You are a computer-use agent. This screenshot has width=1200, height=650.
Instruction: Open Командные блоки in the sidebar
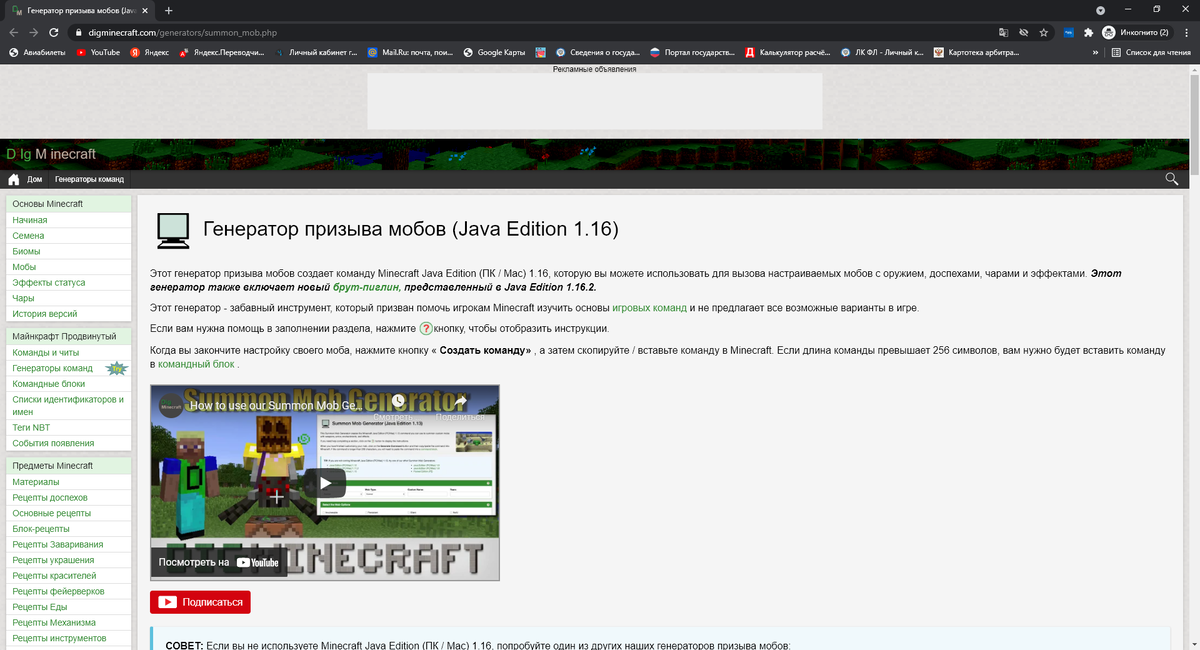pos(48,384)
